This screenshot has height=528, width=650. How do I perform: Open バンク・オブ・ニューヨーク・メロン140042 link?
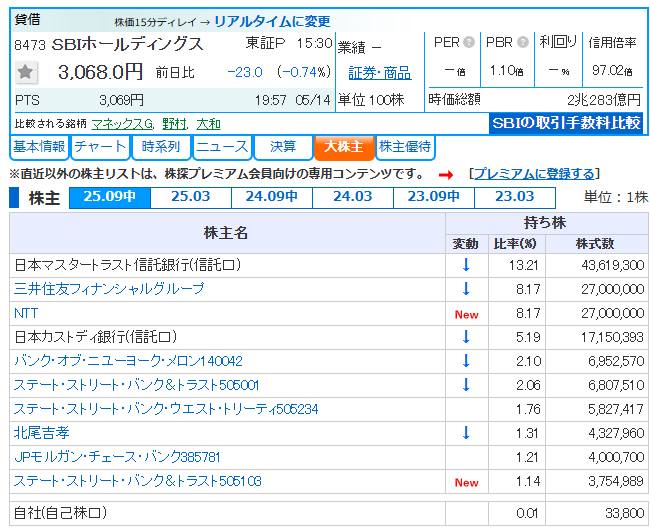(x=128, y=361)
